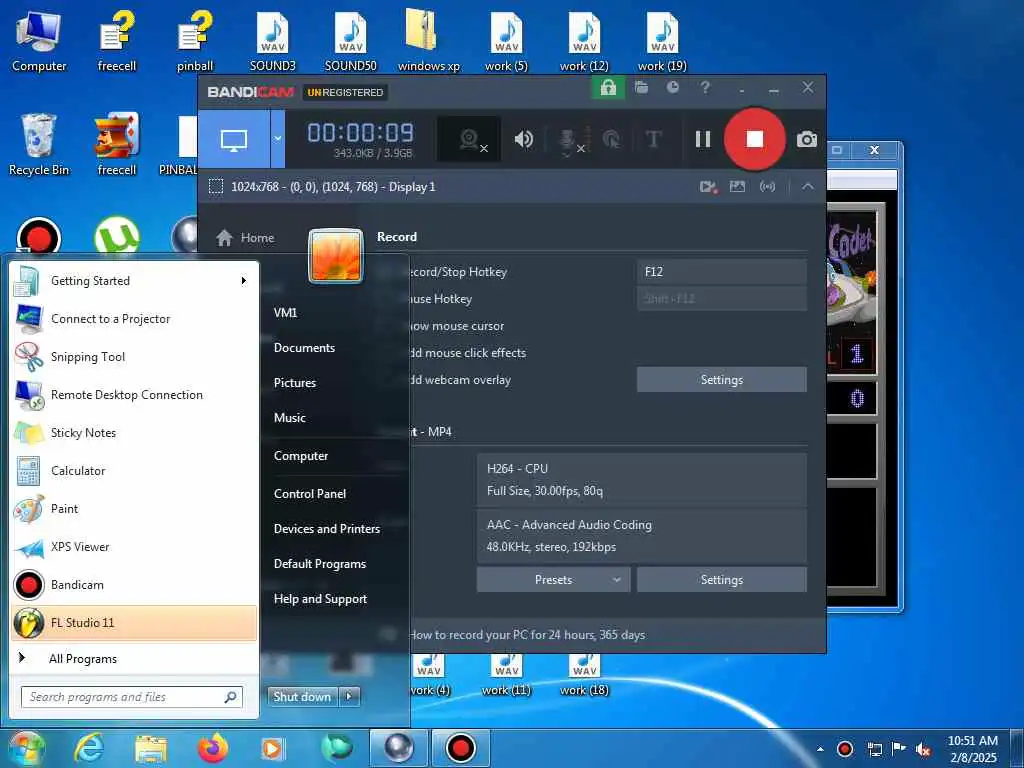The height and width of the screenshot is (768, 1024).
Task: Open shutdown options arrow next to Shut down
Action: (x=349, y=696)
